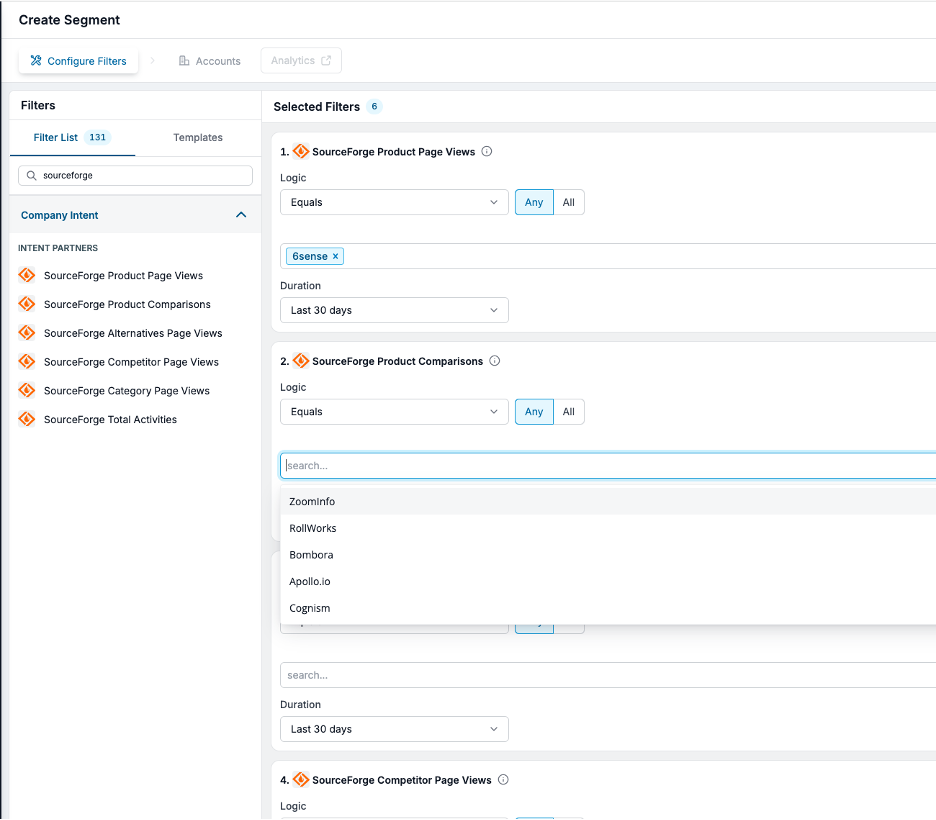This screenshot has width=936, height=820.
Task: Click SourceForge logo in filter 1 heading
Action: tap(301, 152)
